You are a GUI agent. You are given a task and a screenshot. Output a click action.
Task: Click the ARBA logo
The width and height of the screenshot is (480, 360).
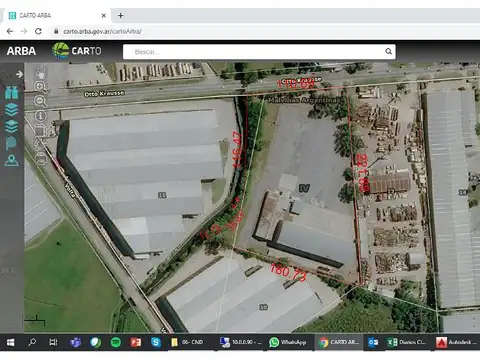coord(21,51)
